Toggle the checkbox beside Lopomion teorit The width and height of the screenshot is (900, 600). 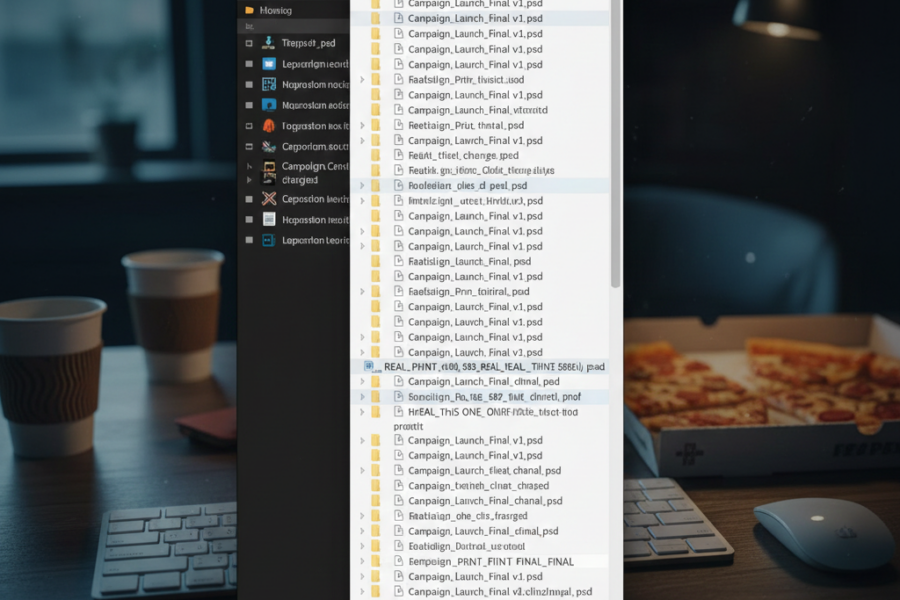[249, 240]
